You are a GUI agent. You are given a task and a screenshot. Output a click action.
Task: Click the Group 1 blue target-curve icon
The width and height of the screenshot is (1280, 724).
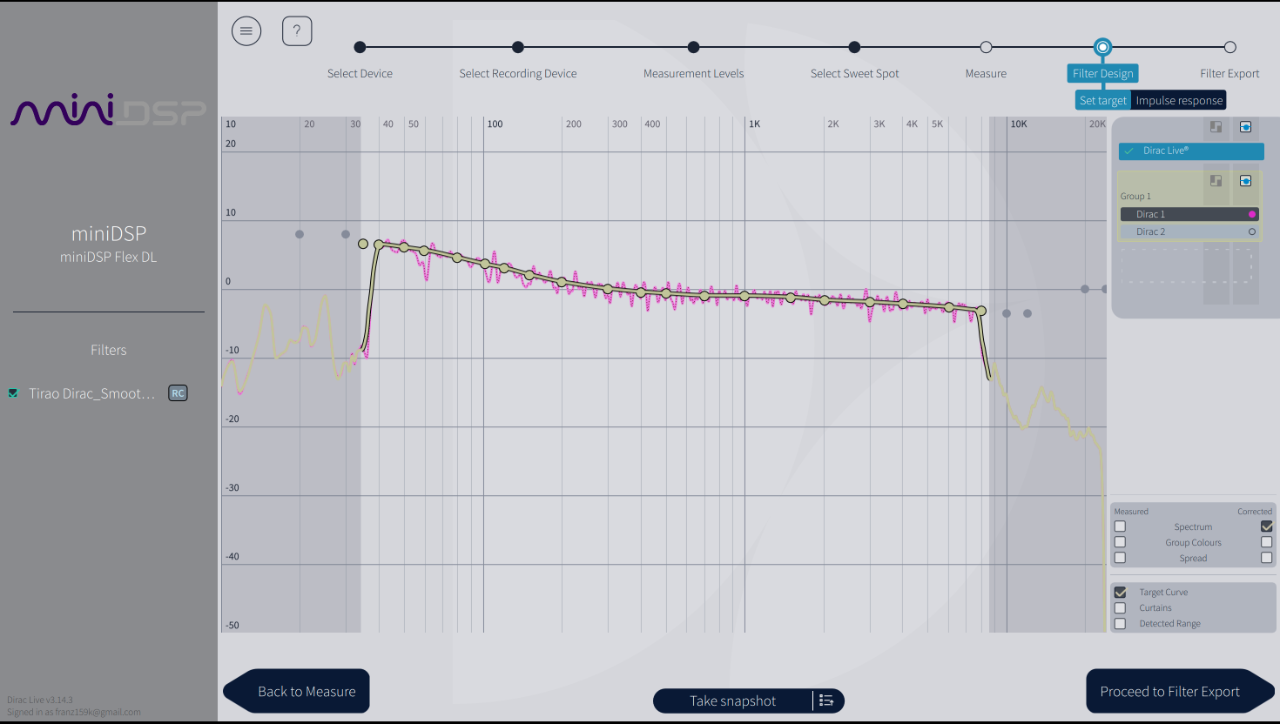[1245, 181]
